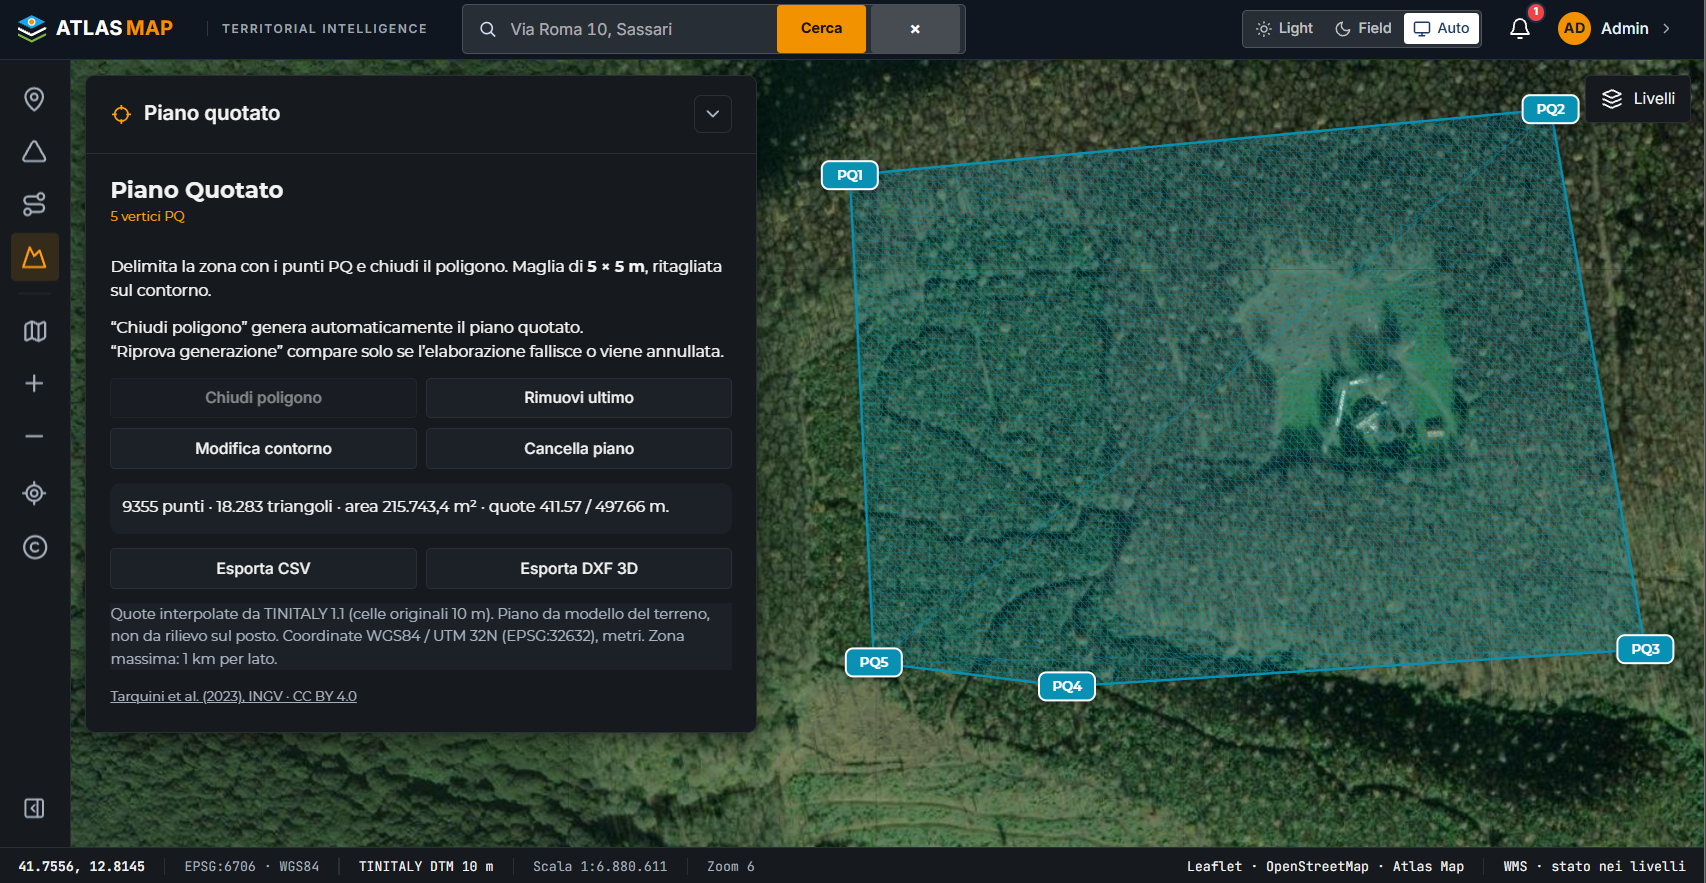Export with Esporta DXF 3D
Viewport: 1706px width, 883px height.
579,569
